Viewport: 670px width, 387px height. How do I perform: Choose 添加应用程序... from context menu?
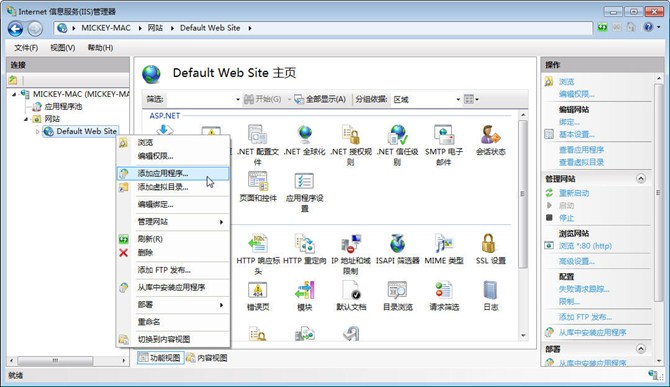[x=173, y=173]
